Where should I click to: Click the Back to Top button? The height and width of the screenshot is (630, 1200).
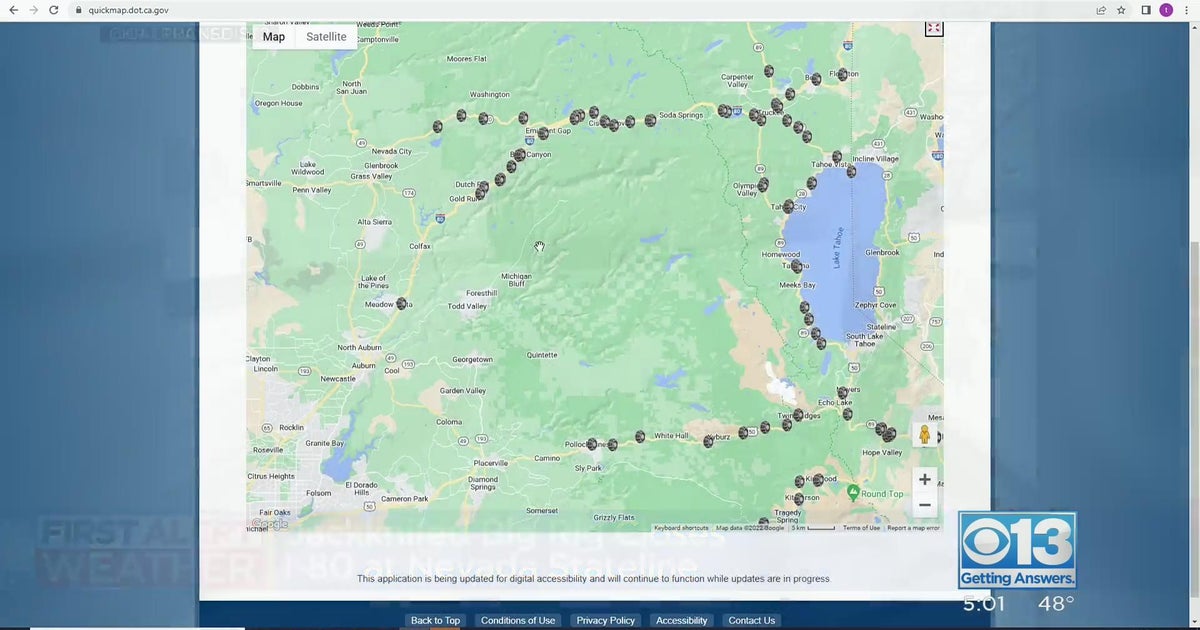[435, 620]
